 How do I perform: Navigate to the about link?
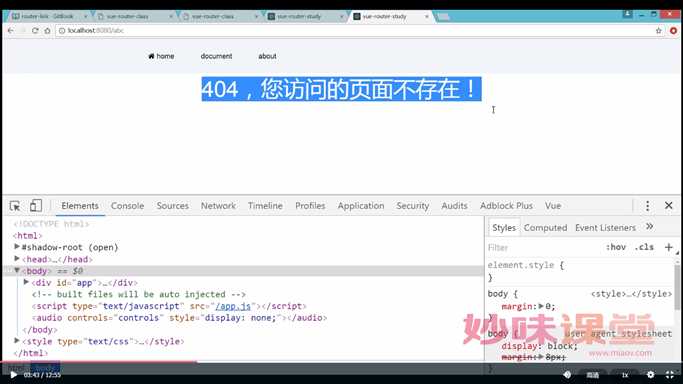pyautogui.click(x=267, y=56)
